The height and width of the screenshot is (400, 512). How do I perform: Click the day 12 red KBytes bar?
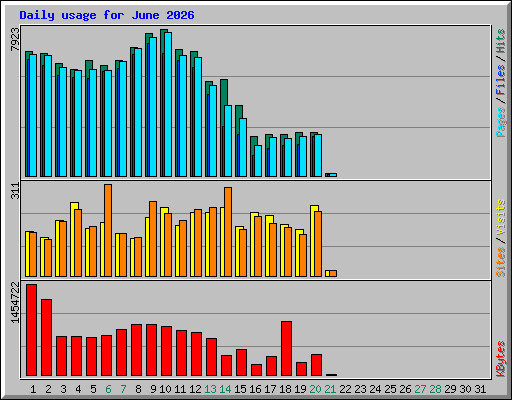coord(196,354)
